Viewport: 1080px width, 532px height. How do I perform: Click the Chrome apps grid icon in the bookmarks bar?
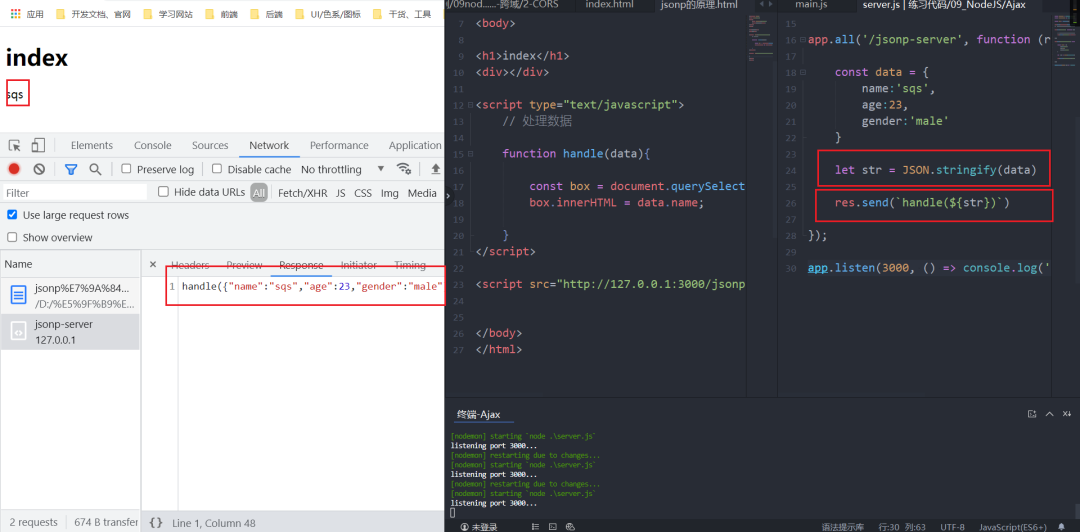(15, 14)
